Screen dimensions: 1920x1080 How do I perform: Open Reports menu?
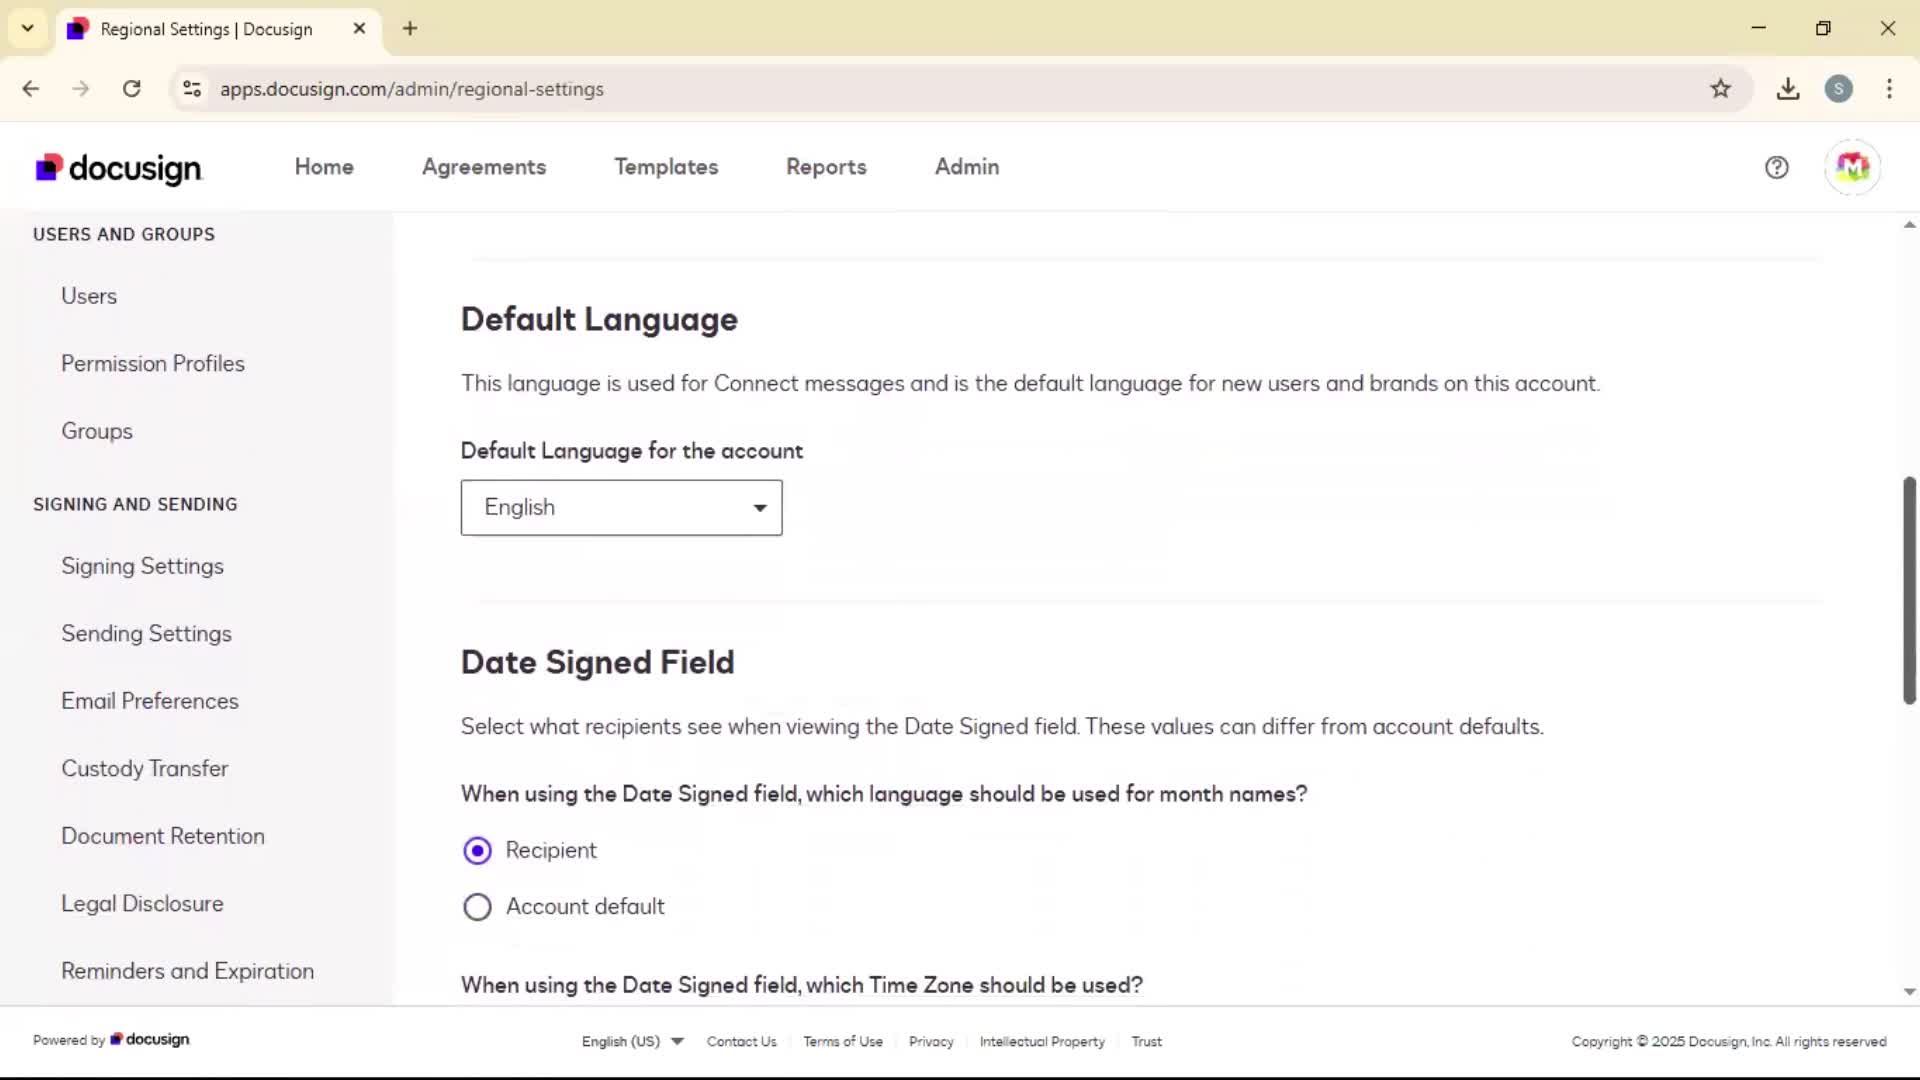pos(826,167)
